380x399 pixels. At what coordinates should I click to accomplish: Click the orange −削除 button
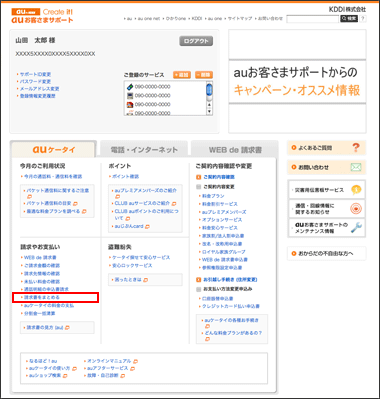pos(204,75)
